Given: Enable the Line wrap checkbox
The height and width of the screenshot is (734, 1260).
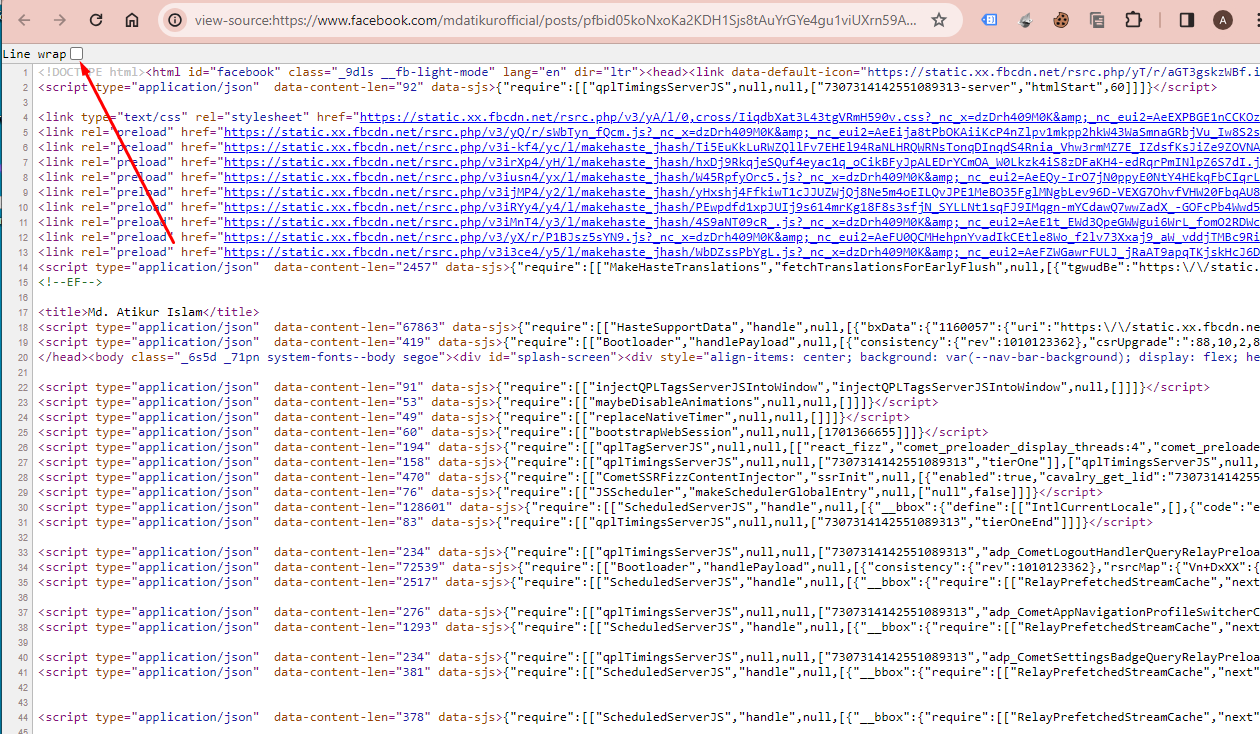Looking at the screenshot, I should [x=77, y=53].
